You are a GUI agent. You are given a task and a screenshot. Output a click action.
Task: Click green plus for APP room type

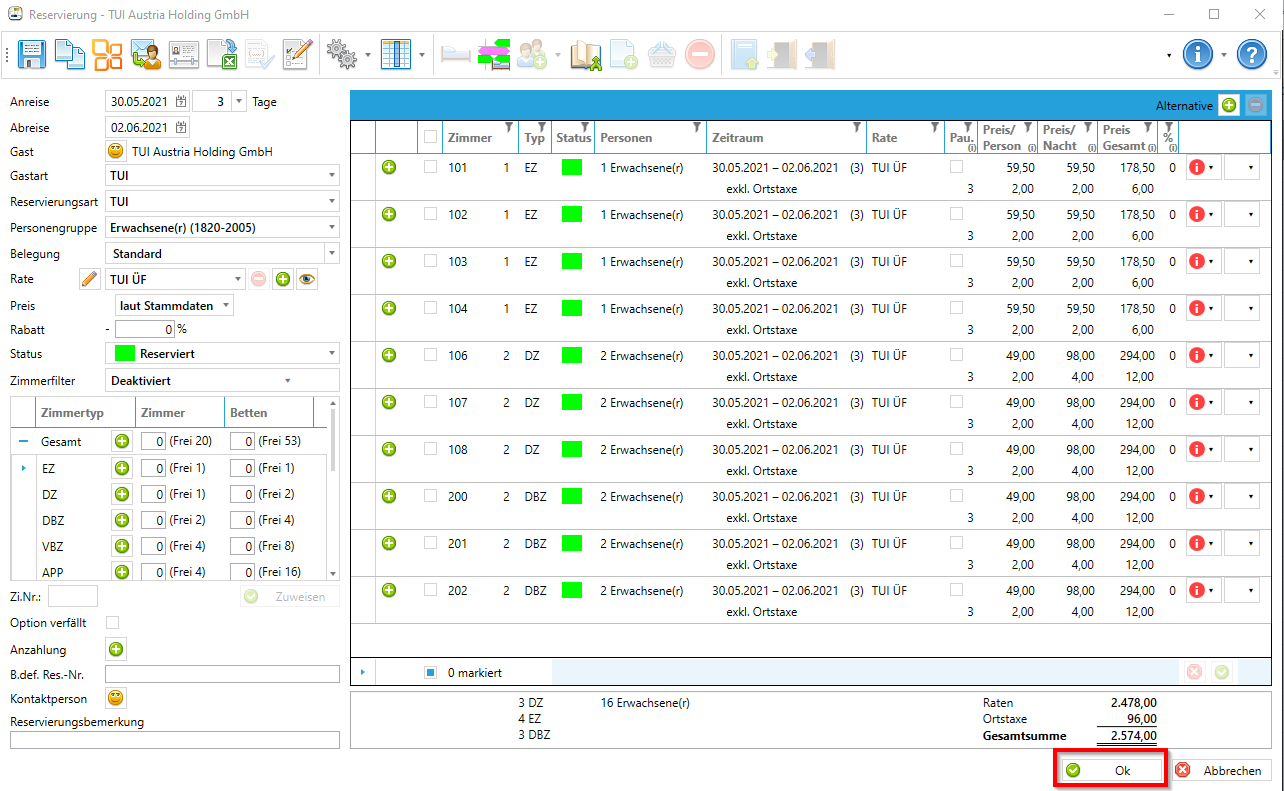click(122, 572)
